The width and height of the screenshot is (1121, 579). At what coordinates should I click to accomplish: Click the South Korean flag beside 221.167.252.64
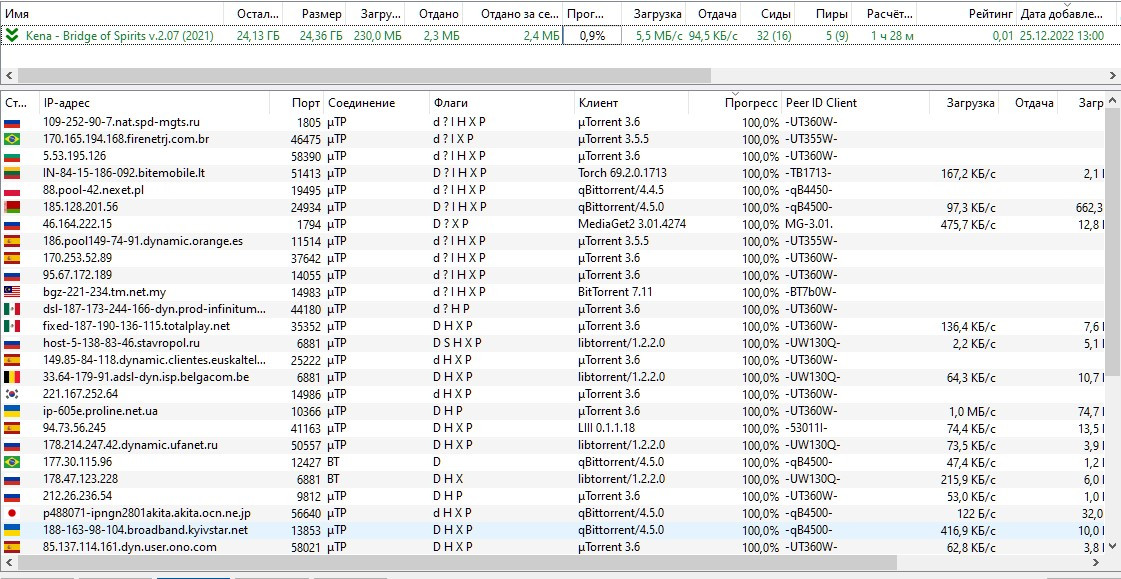point(13,394)
